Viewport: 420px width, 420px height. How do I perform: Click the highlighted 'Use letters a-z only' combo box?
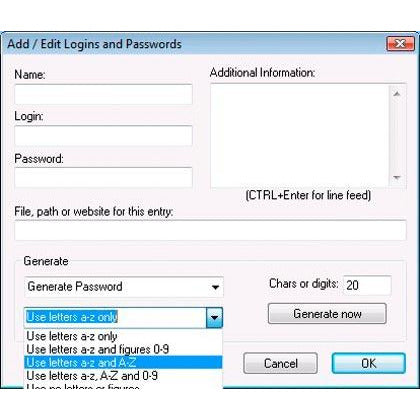(x=116, y=317)
